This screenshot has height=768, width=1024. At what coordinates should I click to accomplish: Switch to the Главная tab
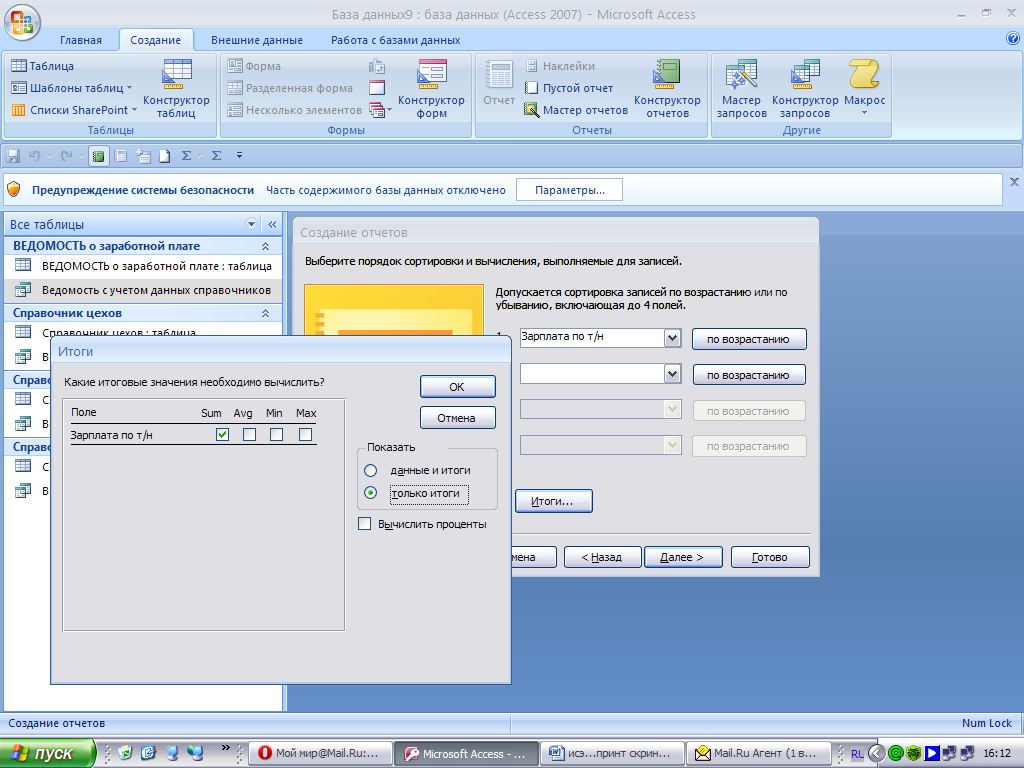click(x=80, y=40)
